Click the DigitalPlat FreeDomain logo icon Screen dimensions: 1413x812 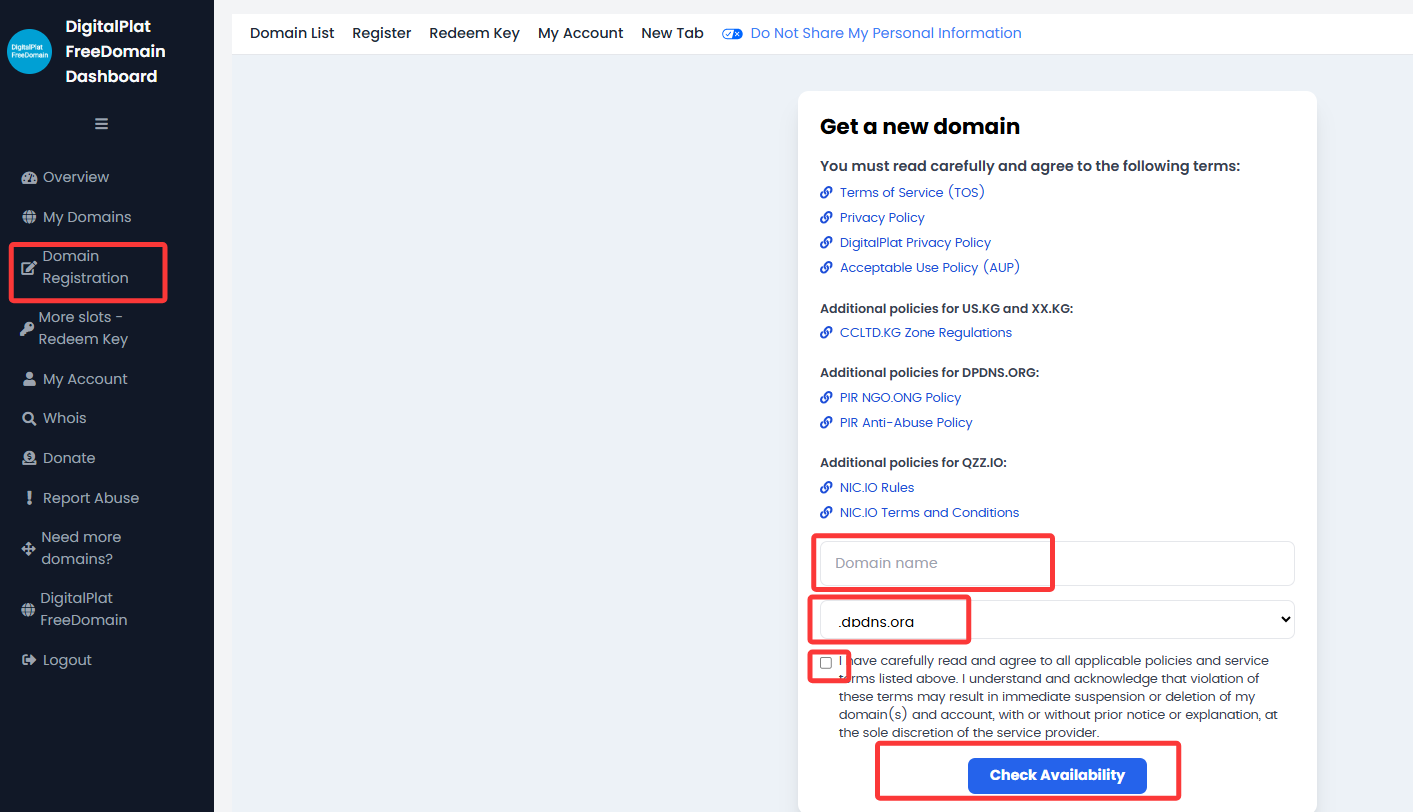pos(30,51)
